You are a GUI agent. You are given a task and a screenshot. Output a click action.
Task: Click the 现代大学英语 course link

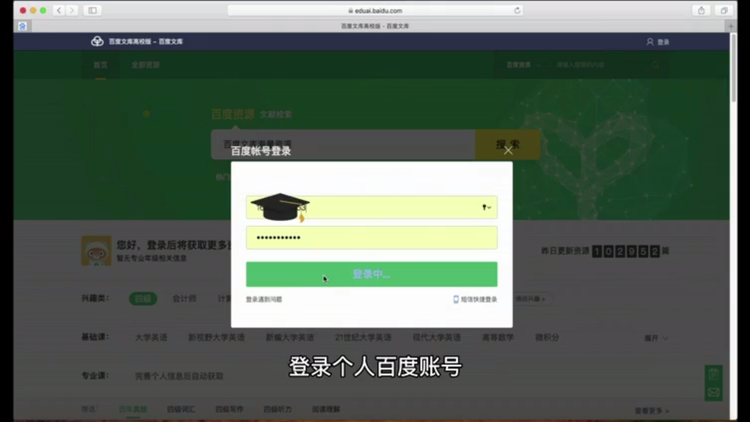(437, 337)
